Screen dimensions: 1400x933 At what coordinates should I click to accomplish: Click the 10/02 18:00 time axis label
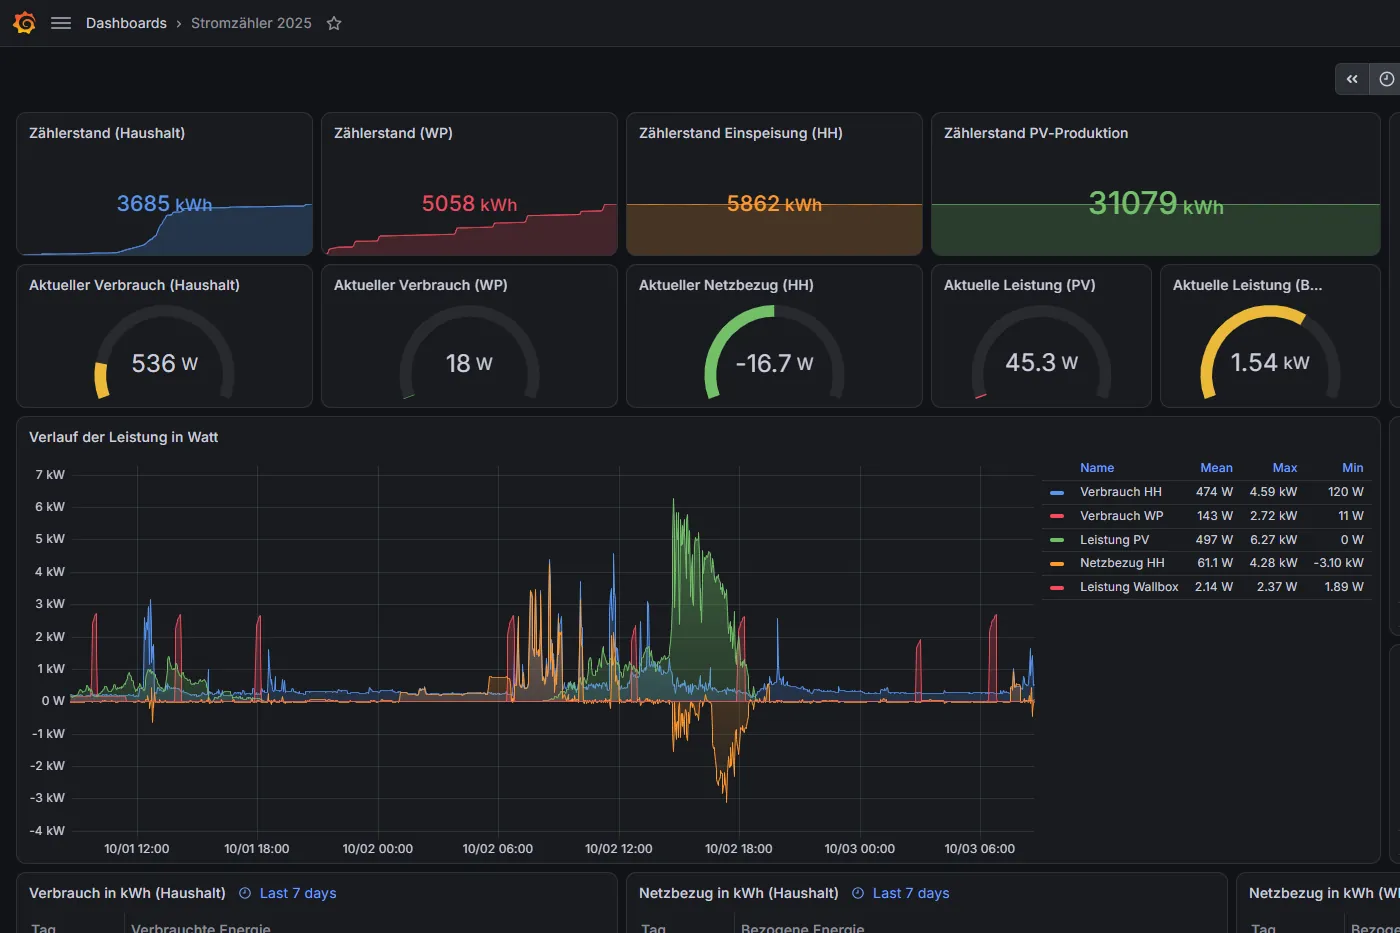point(739,849)
